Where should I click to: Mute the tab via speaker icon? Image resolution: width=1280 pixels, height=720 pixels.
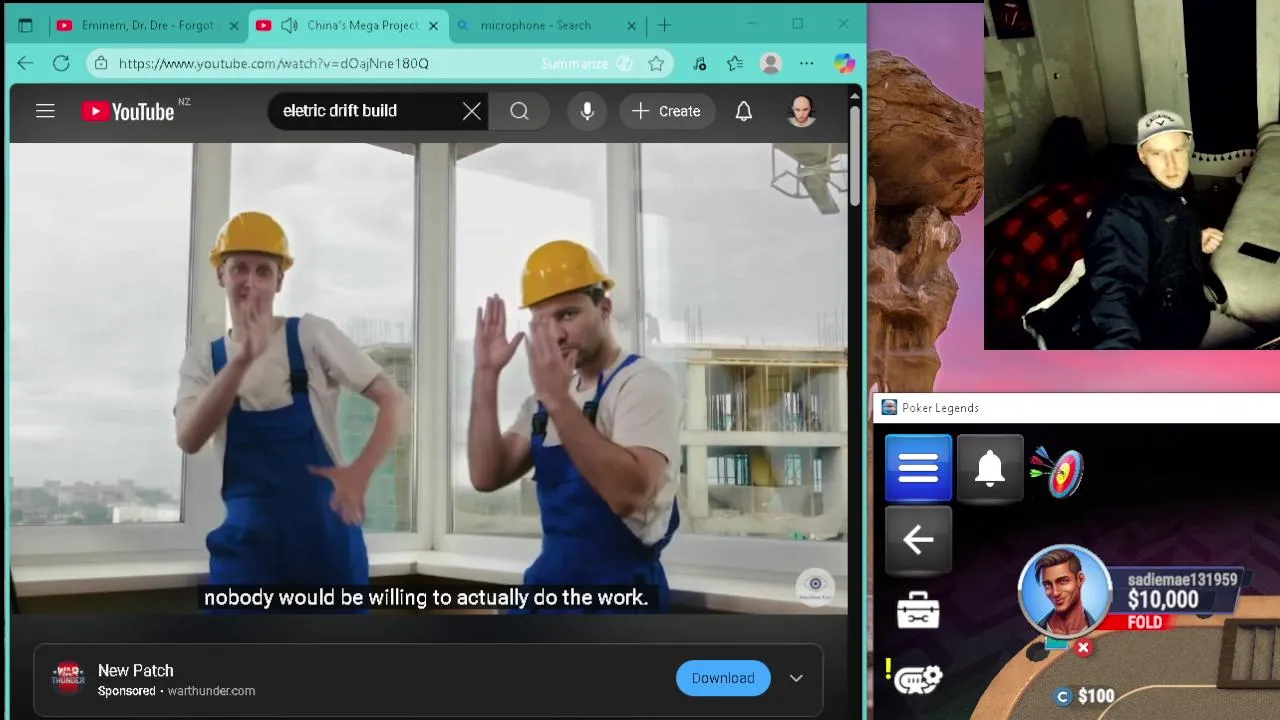[x=289, y=25]
